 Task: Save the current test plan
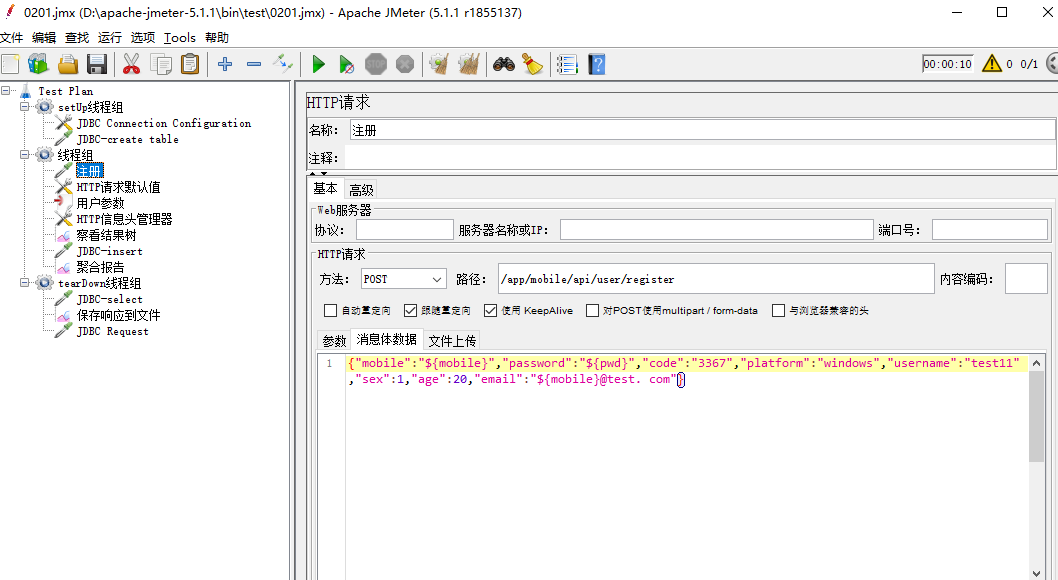95,64
